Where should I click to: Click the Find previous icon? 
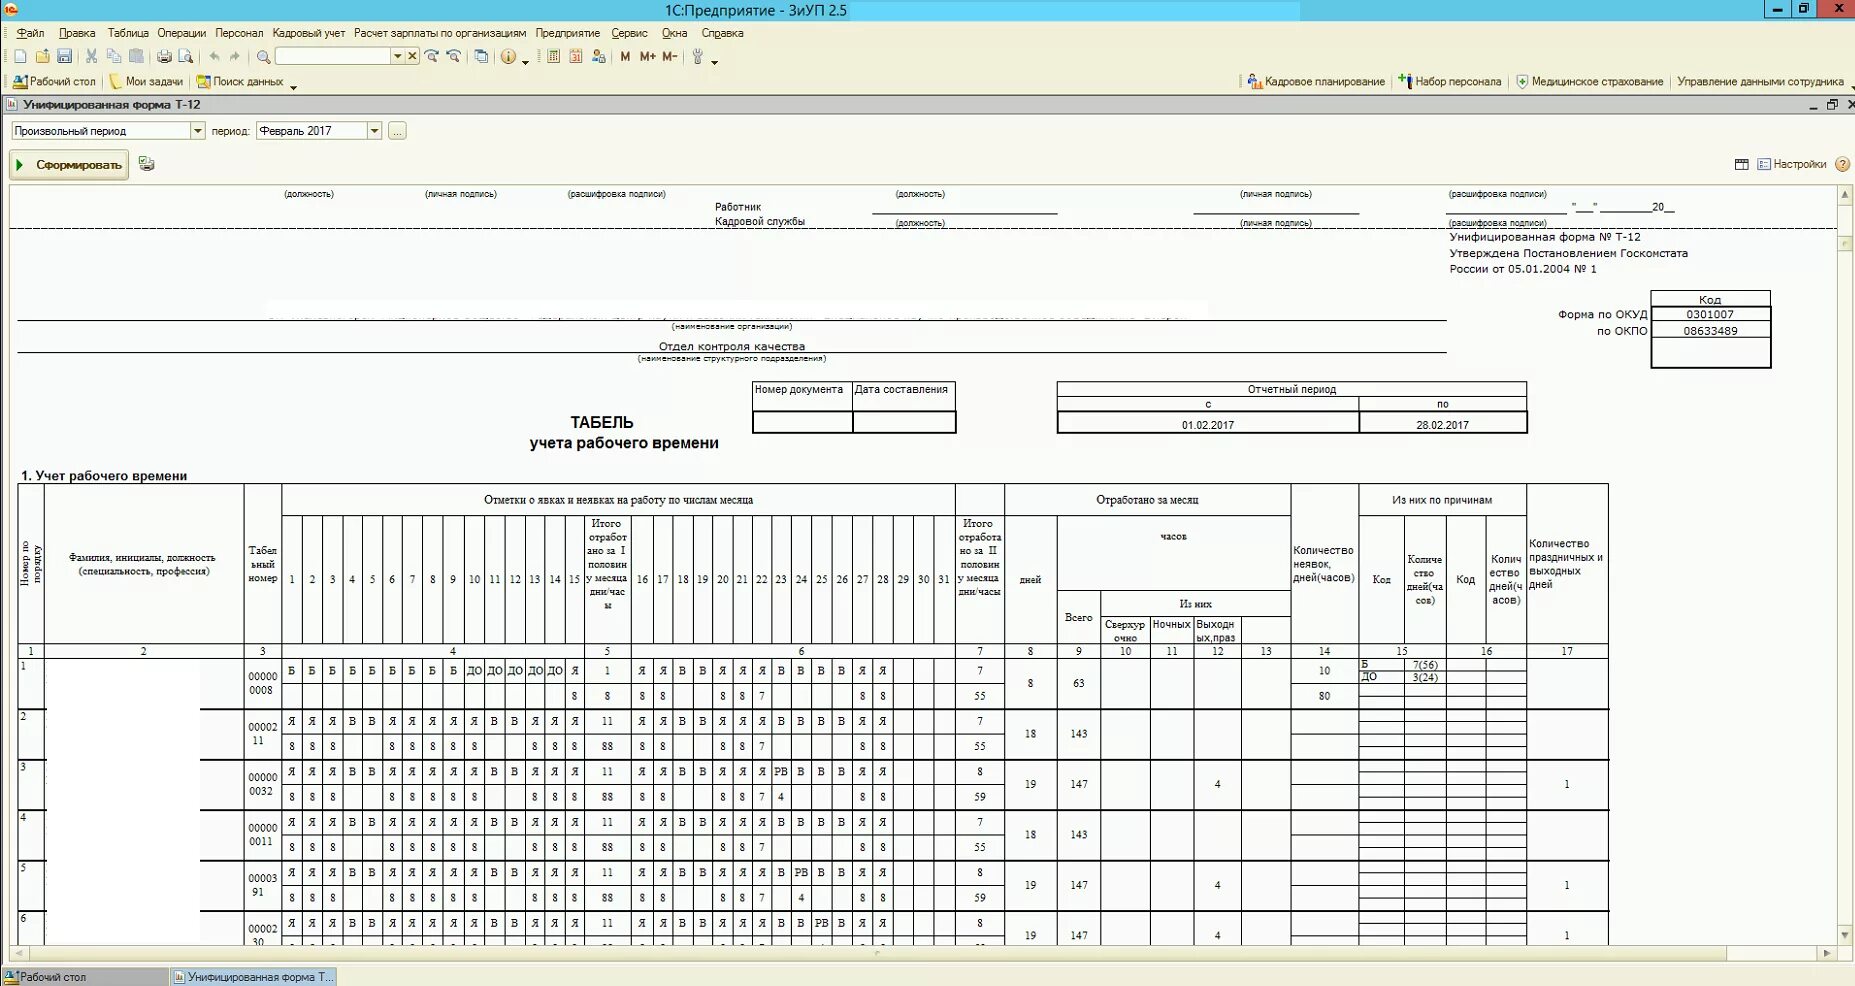click(453, 57)
